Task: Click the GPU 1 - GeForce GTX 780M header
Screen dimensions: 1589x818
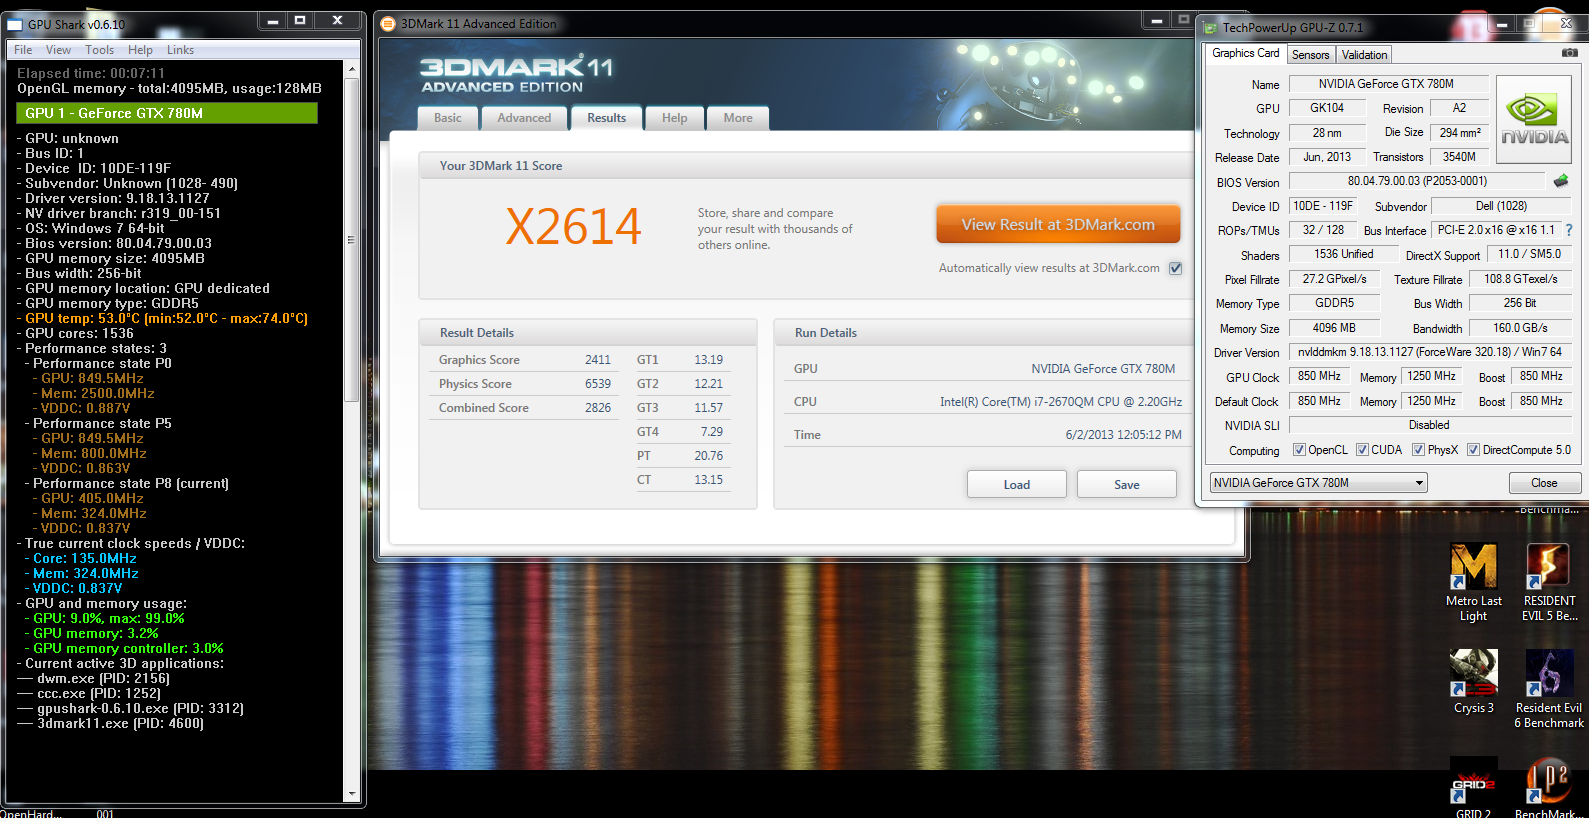Action: pos(167,113)
